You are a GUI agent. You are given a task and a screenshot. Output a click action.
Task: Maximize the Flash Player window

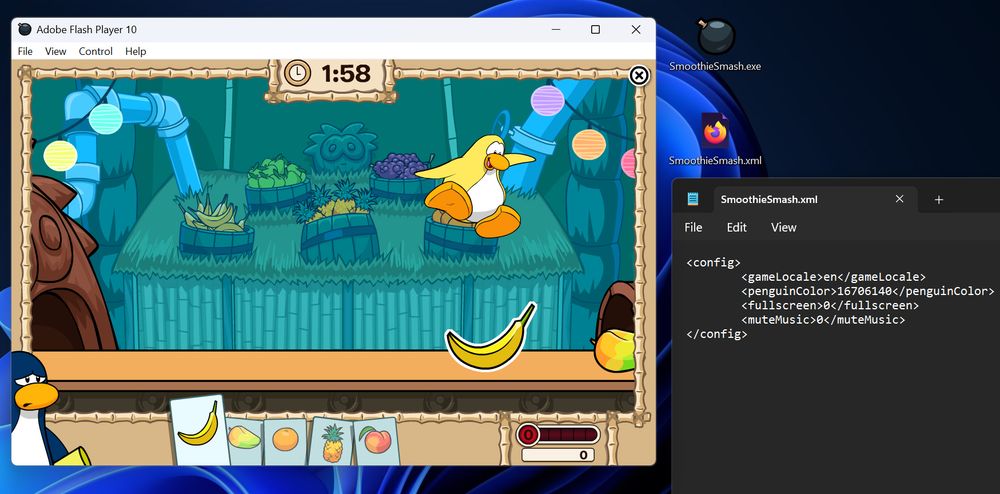tap(595, 29)
